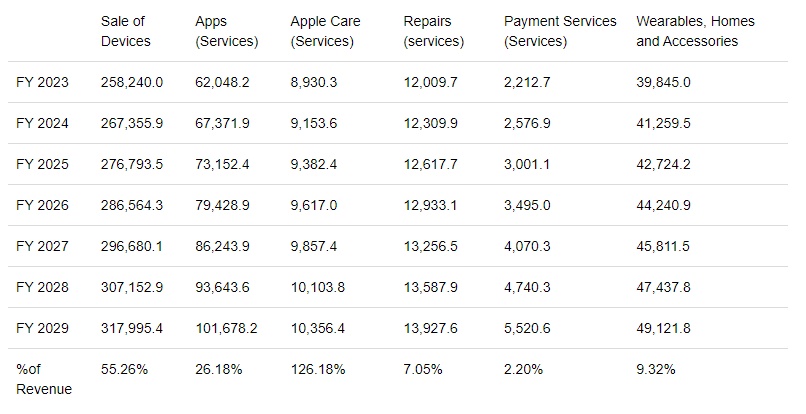The height and width of the screenshot is (414, 806).
Task: Click the 258,240.0 cell
Action: click(x=132, y=82)
